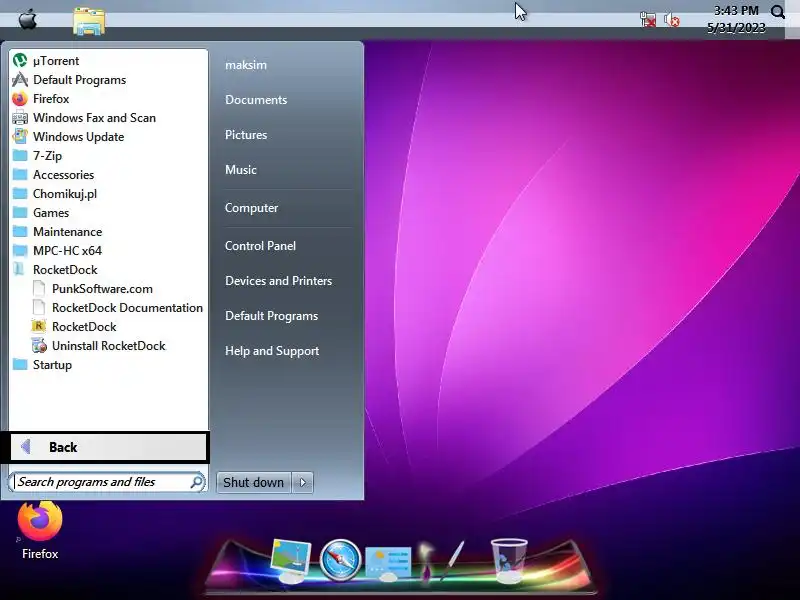The image size is (800, 600).
Task: Open the maksim user folder
Action: 246,65
